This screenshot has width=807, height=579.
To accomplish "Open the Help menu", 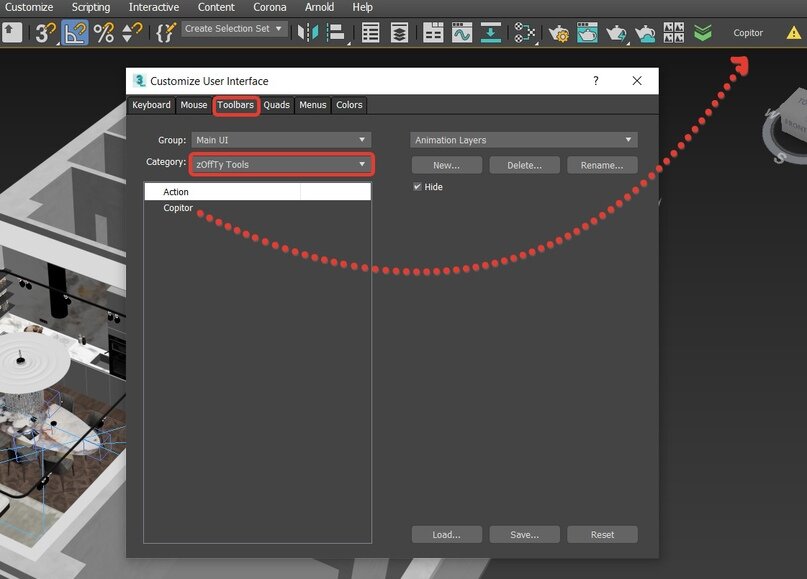I will click(362, 7).
